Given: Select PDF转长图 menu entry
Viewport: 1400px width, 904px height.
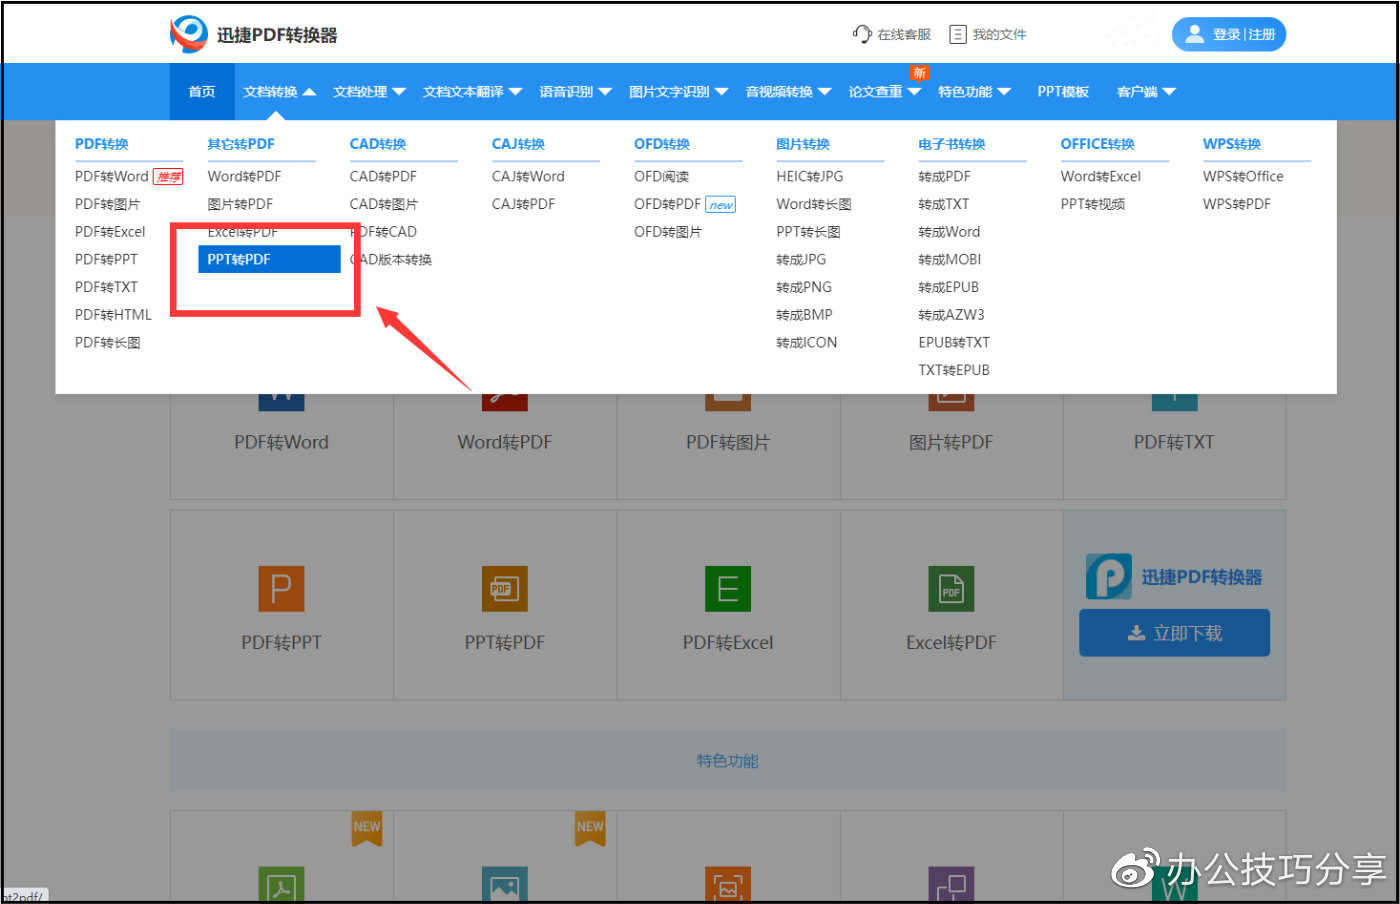Looking at the screenshot, I should click(108, 342).
